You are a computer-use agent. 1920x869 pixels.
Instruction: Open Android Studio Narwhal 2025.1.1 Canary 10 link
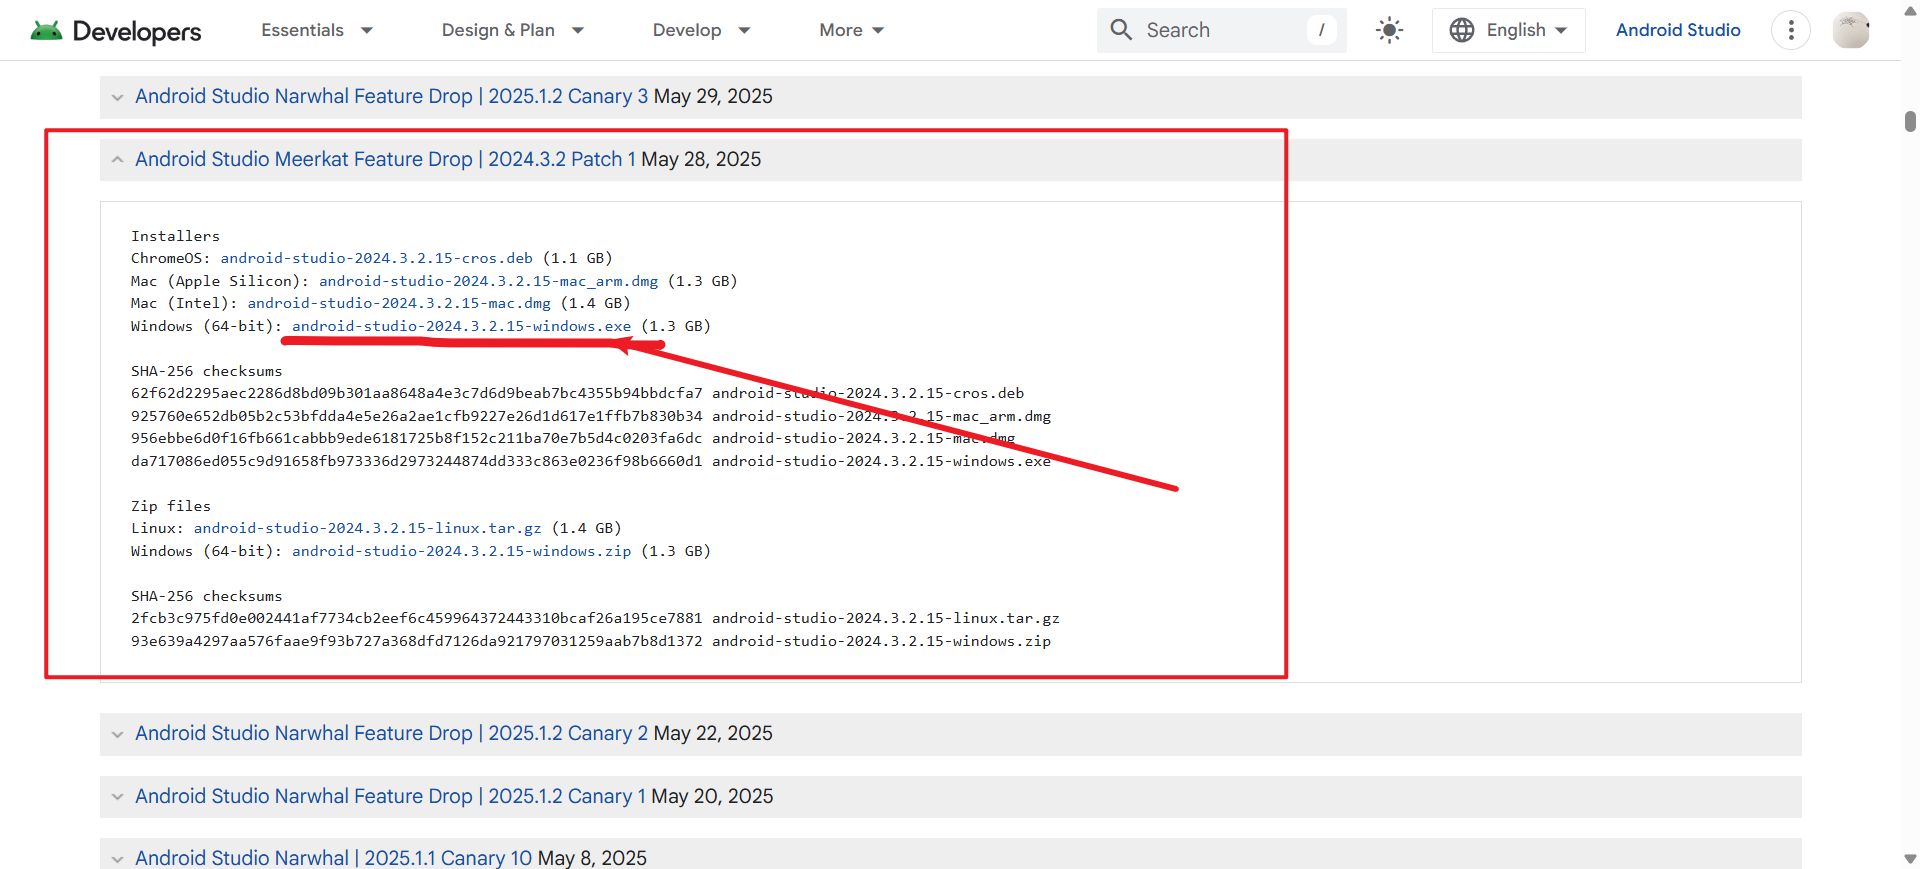tap(333, 858)
